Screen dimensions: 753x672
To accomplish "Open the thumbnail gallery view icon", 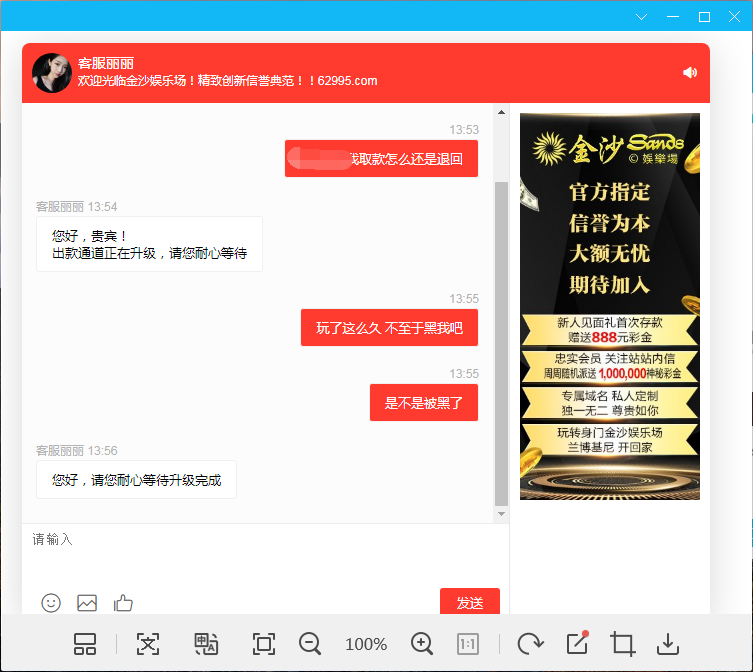I will pos(85,644).
